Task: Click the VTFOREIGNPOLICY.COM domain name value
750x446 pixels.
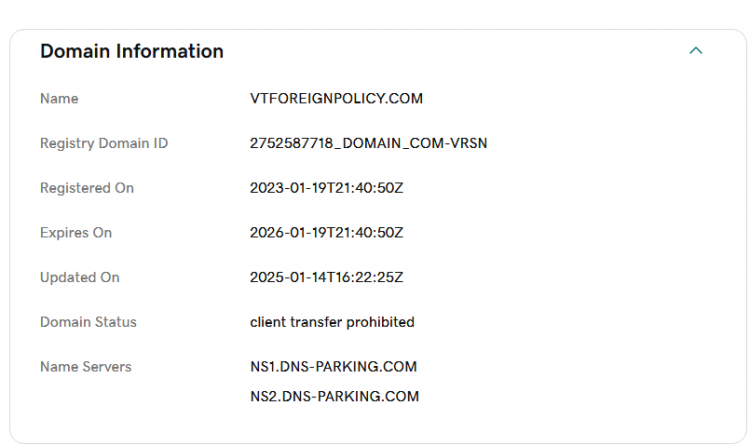Action: [336, 99]
